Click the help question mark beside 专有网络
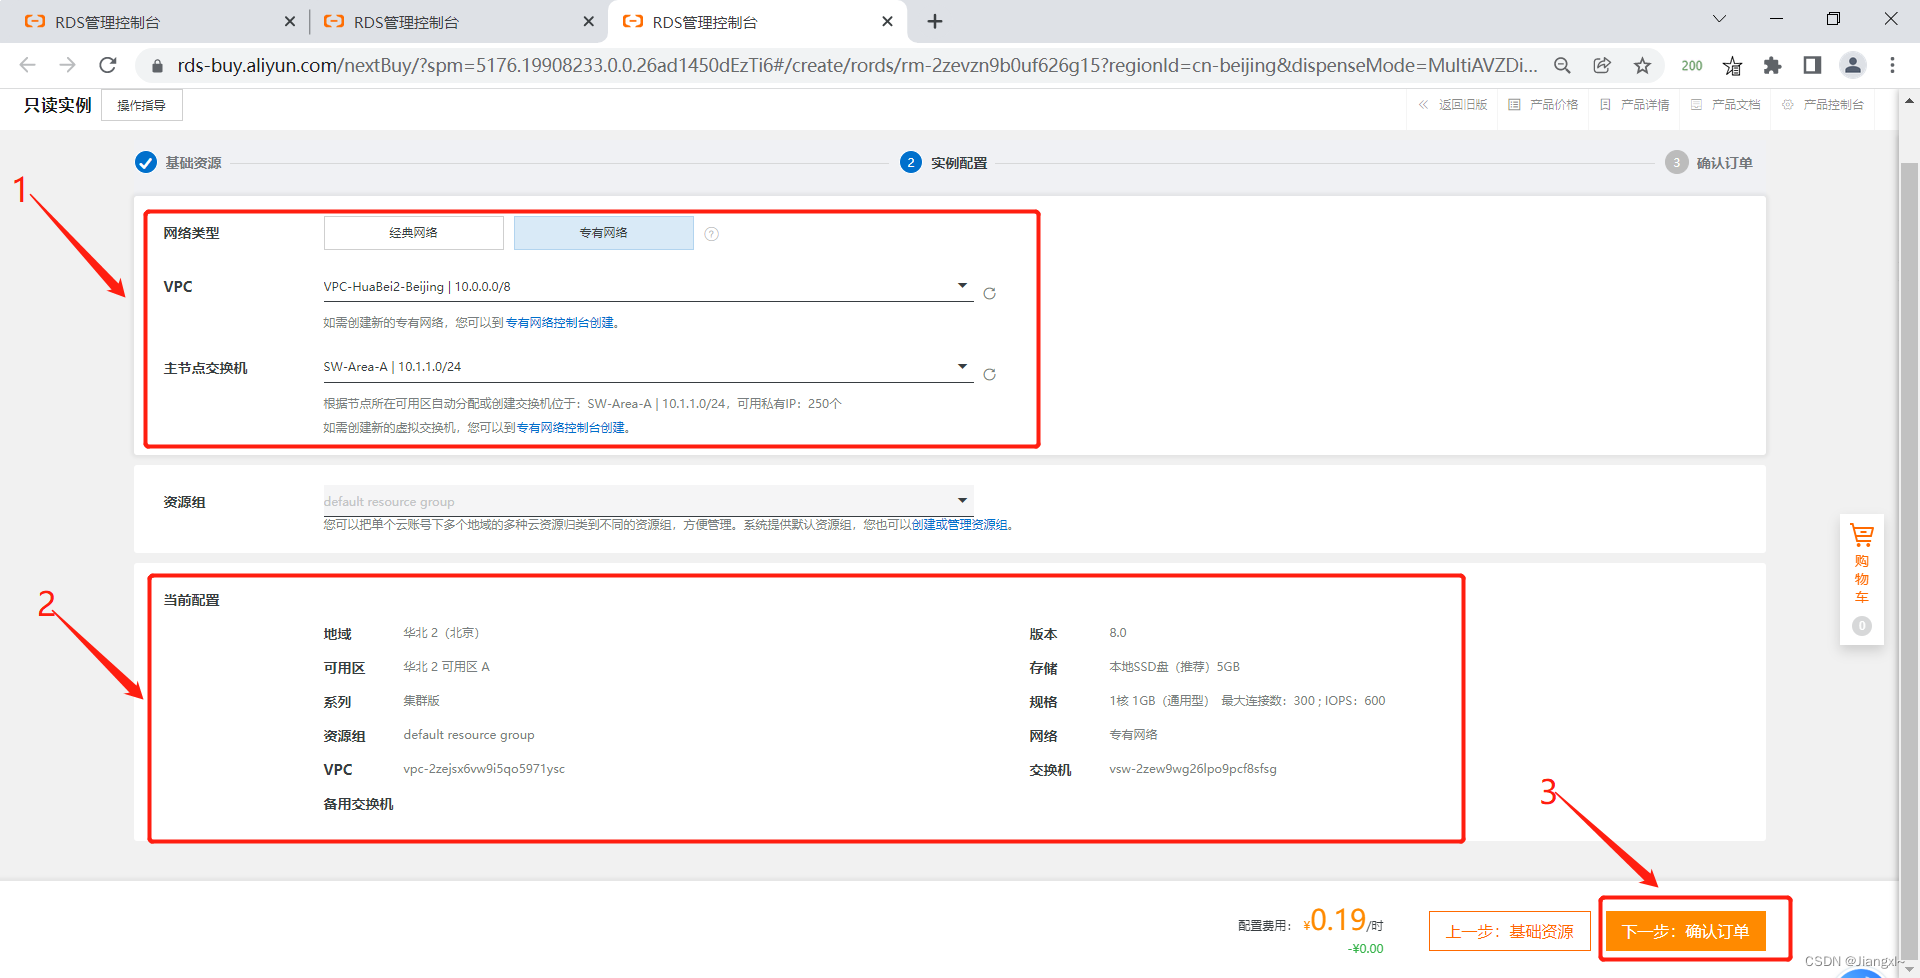Viewport: 1920px width, 978px height. [x=711, y=234]
